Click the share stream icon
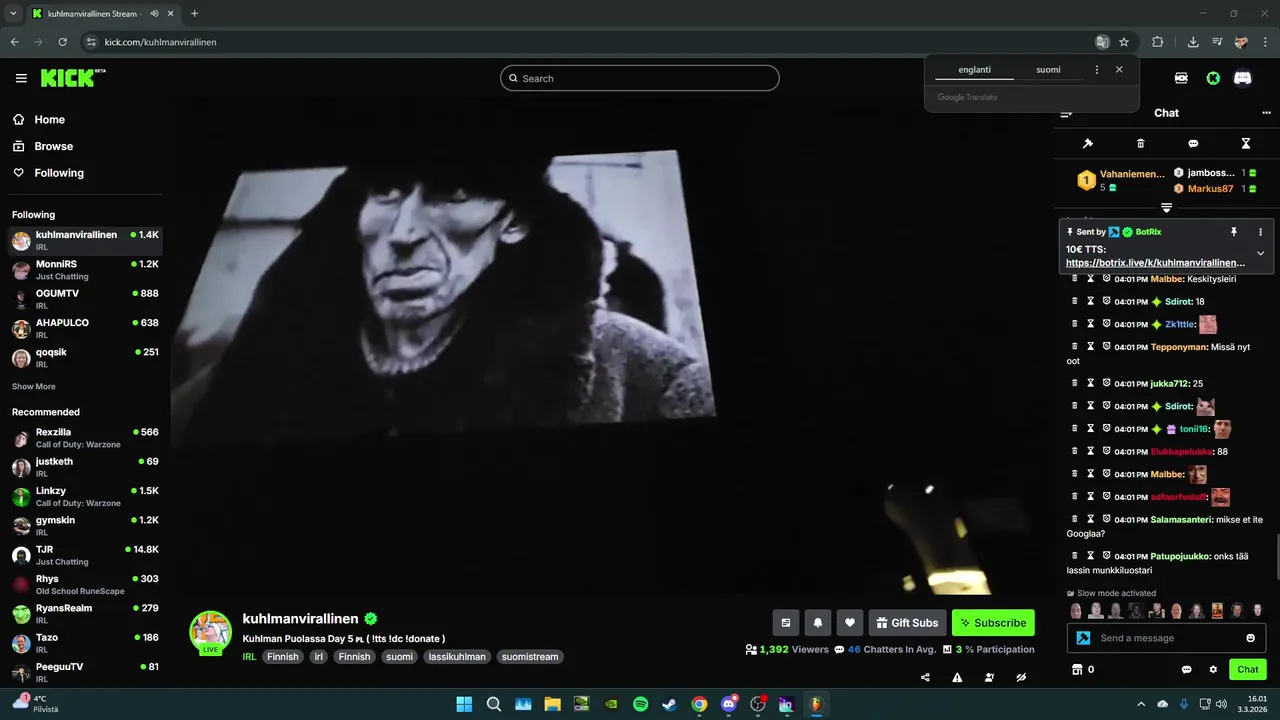Image resolution: width=1280 pixels, height=720 pixels. [x=925, y=677]
